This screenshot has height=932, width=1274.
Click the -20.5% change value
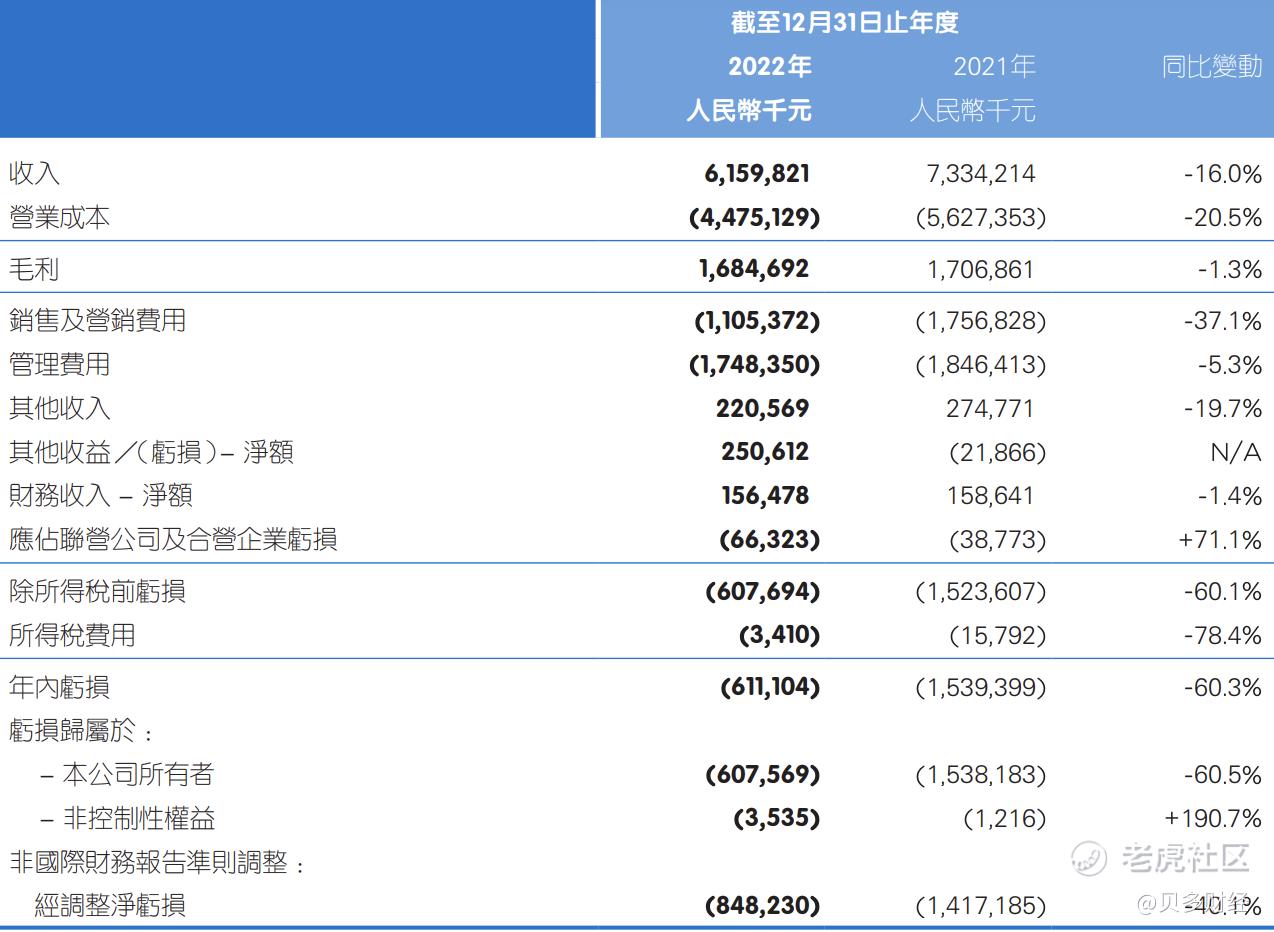pos(1223,217)
